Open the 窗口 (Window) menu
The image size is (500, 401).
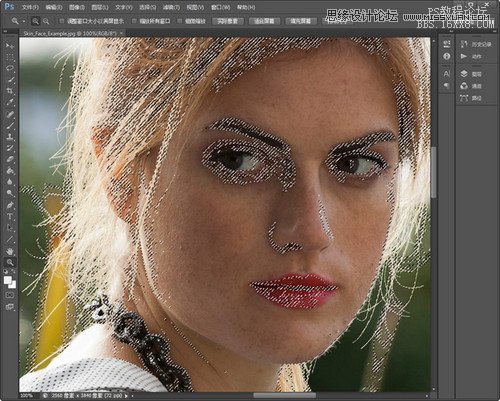(x=220, y=7)
